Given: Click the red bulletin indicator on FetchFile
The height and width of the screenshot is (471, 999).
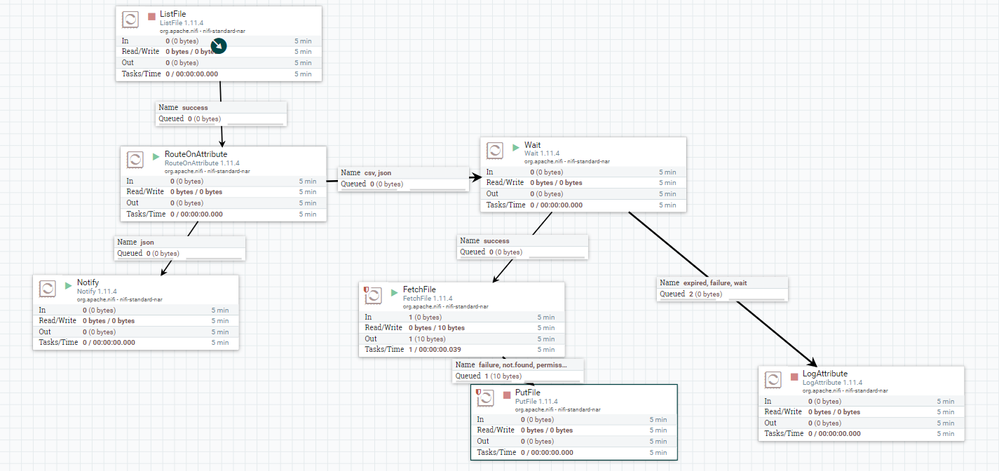Looking at the screenshot, I should [x=366, y=290].
